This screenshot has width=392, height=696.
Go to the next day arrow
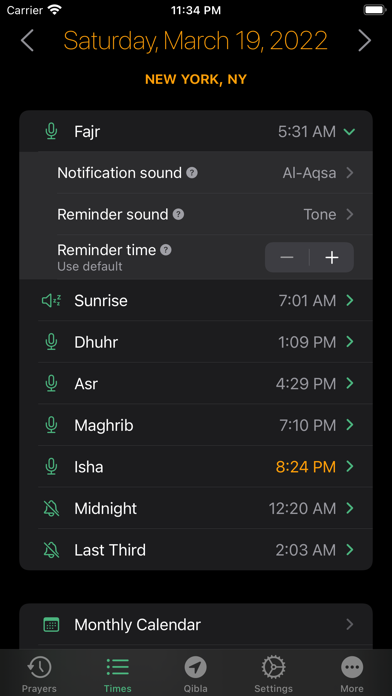365,40
